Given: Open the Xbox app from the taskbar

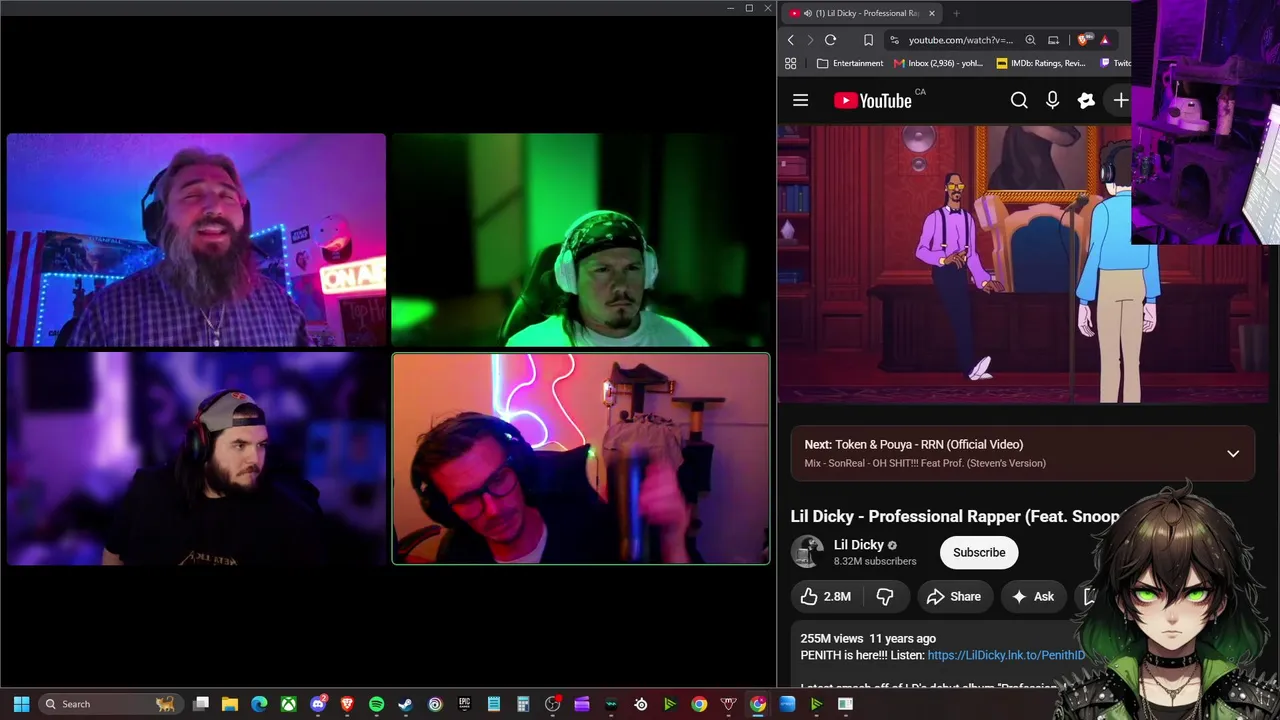Looking at the screenshot, I should (x=288, y=704).
